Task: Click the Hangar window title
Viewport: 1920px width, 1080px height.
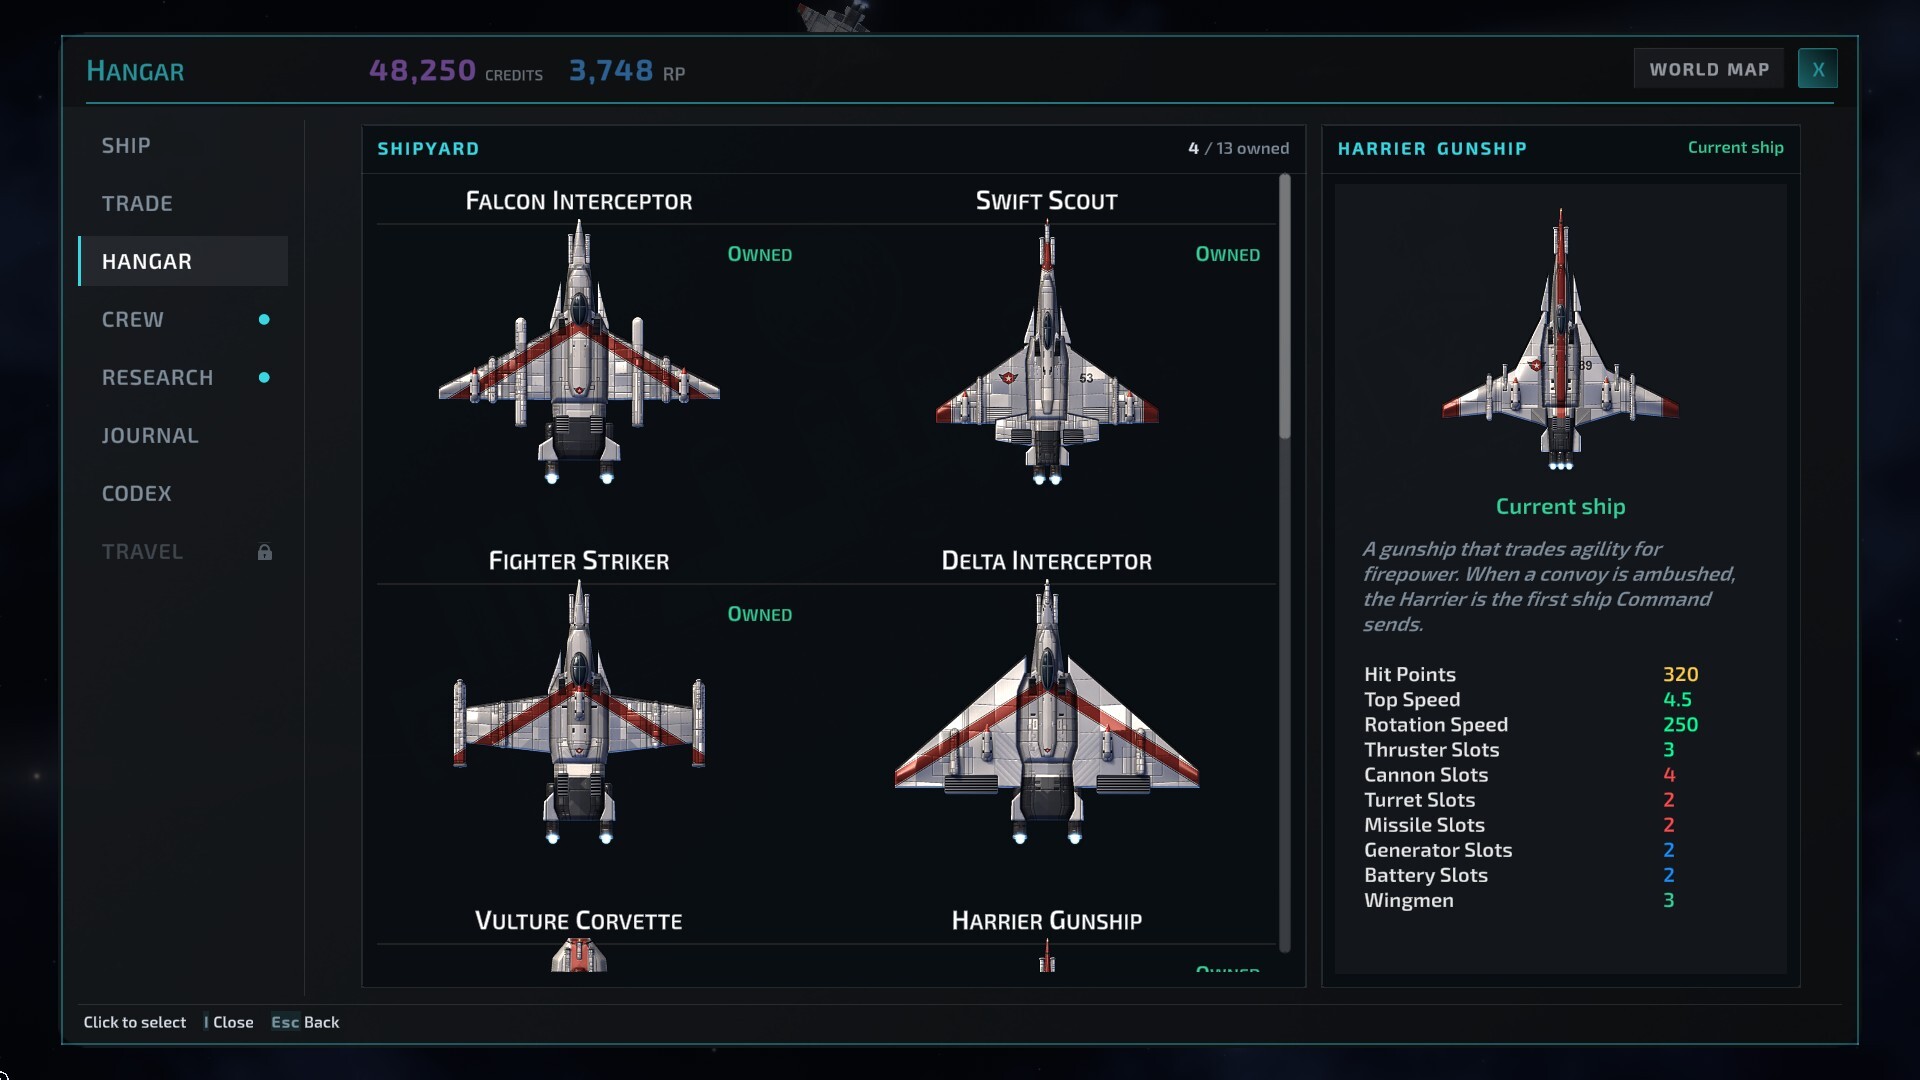Action: (x=135, y=71)
